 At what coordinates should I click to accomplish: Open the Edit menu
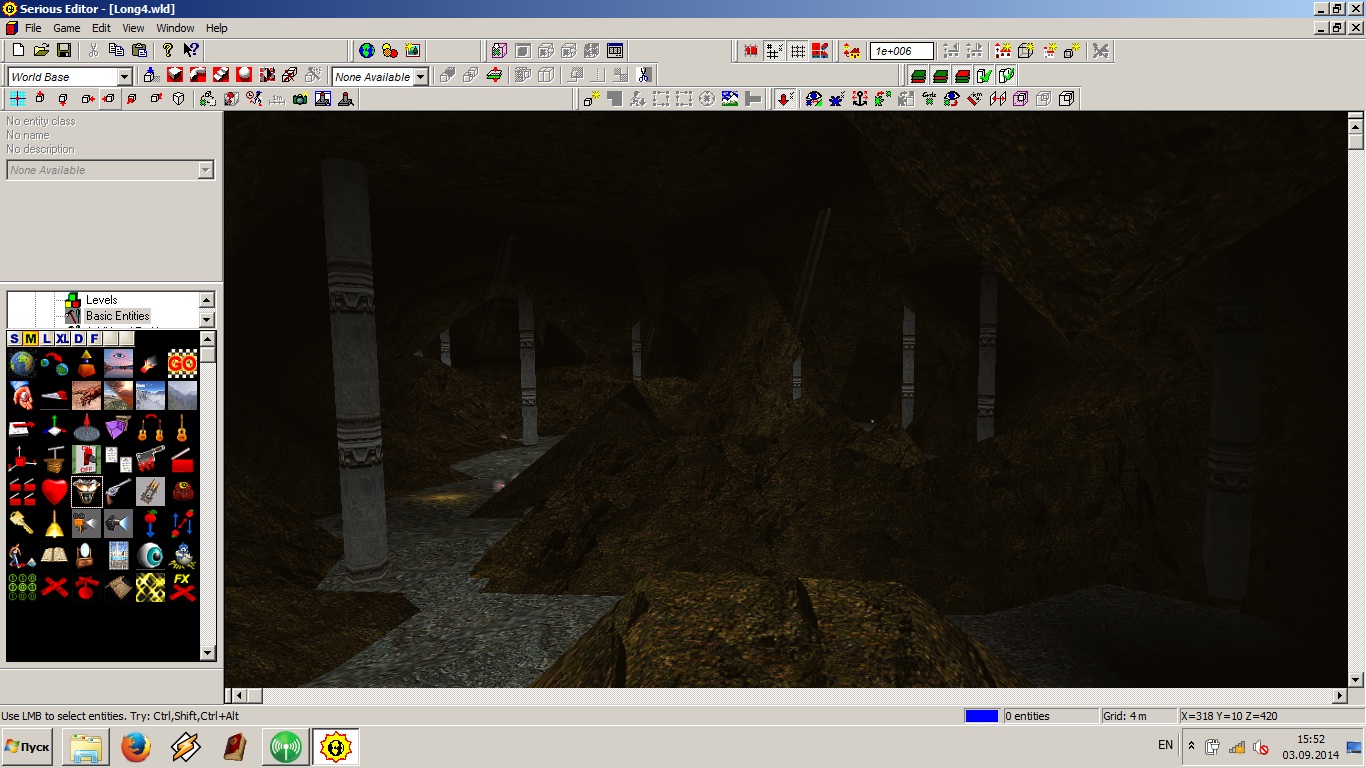pos(101,28)
